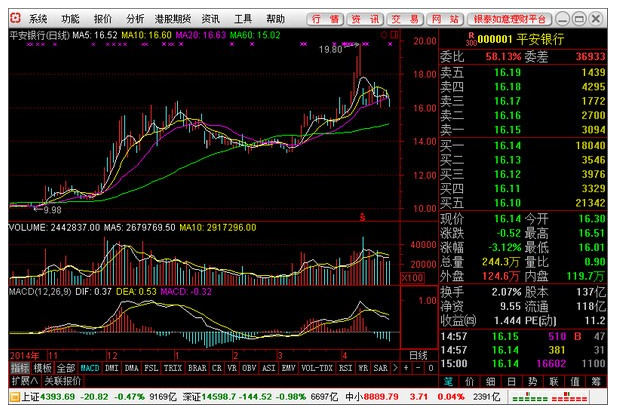Switch to the 值 tab
This screenshot has width=618, height=411.
click(575, 381)
